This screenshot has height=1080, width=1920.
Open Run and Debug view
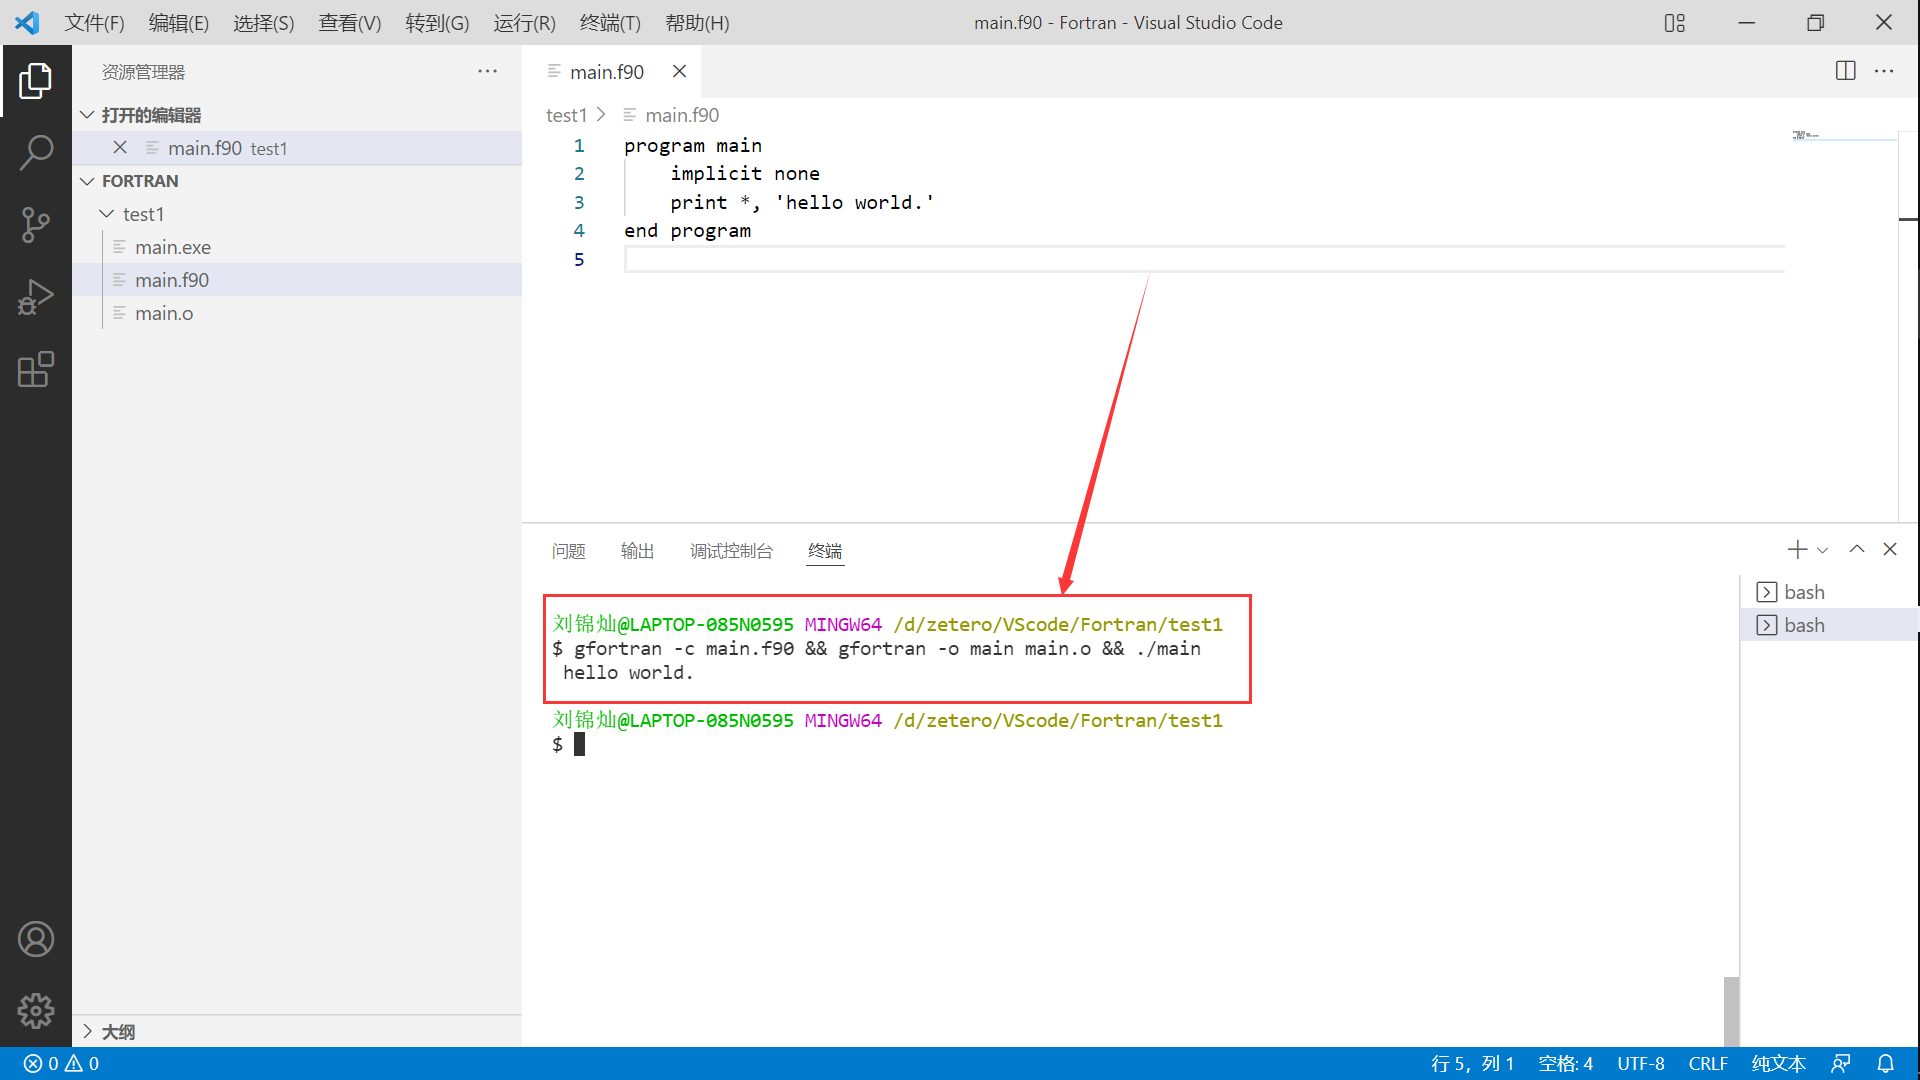36,297
